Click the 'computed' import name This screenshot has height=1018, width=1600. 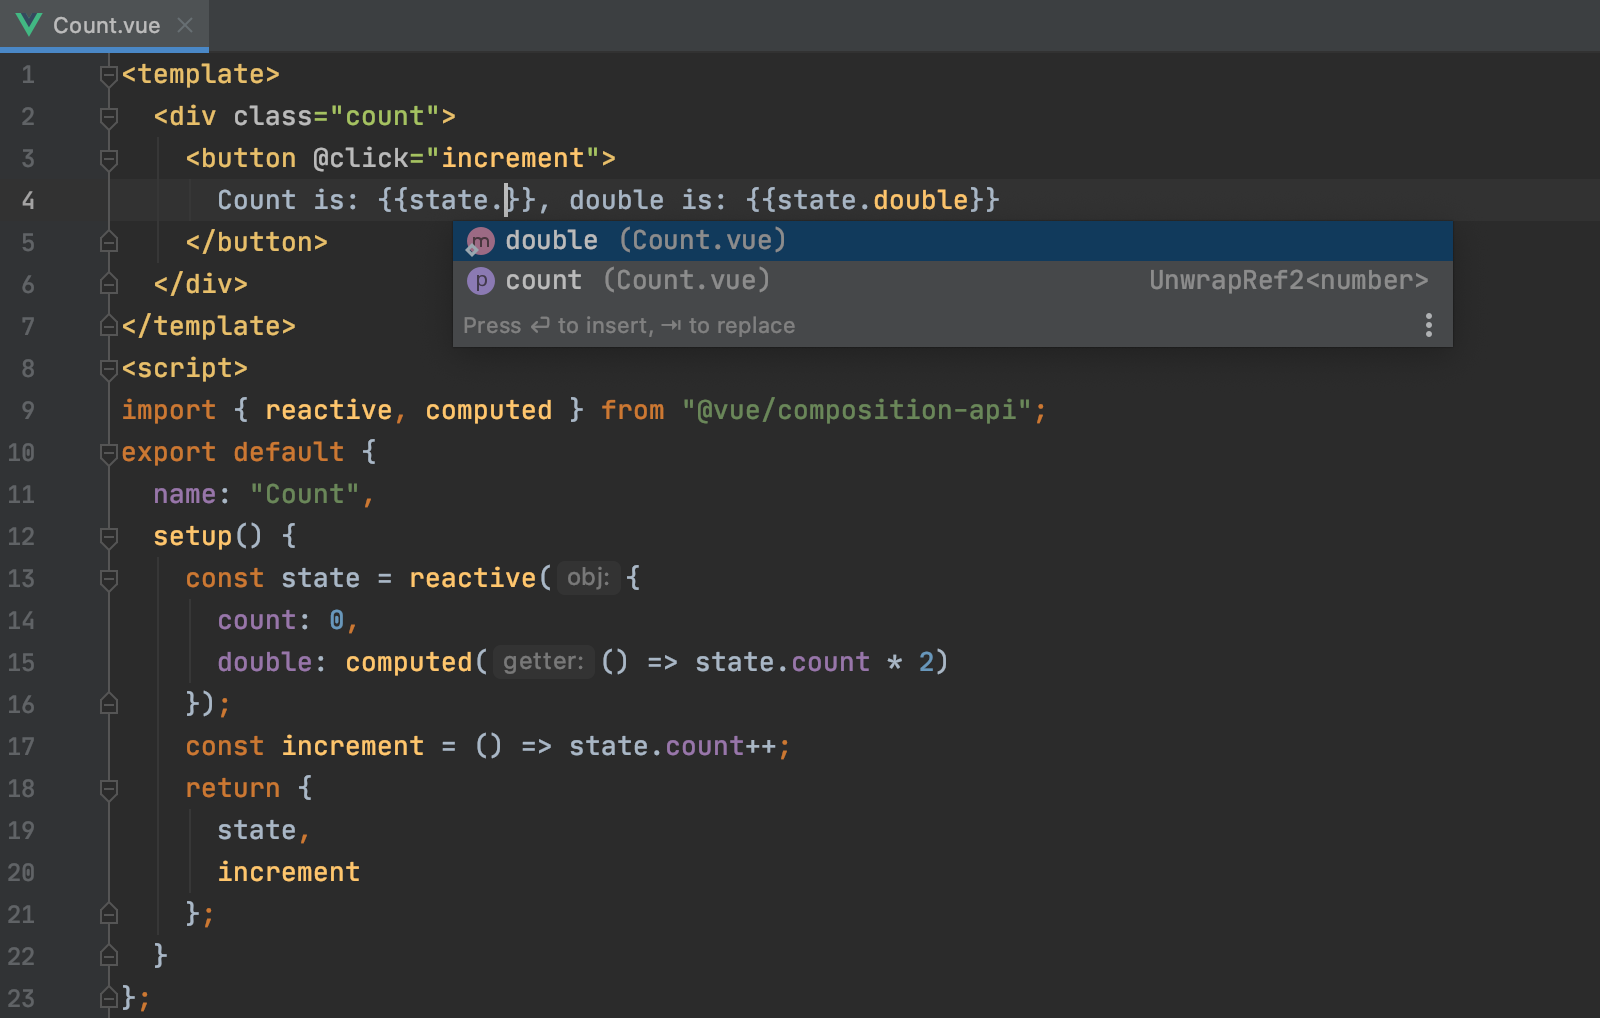click(489, 411)
